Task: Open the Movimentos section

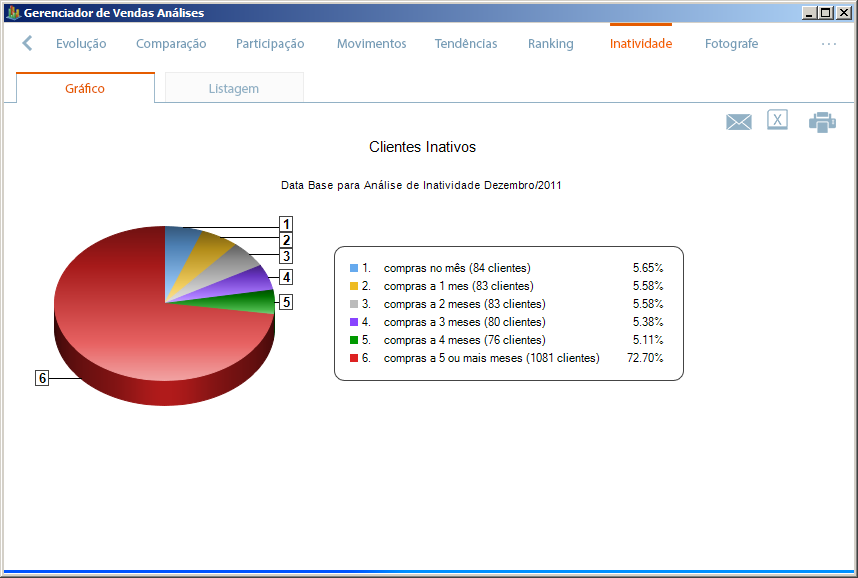Action: (371, 44)
